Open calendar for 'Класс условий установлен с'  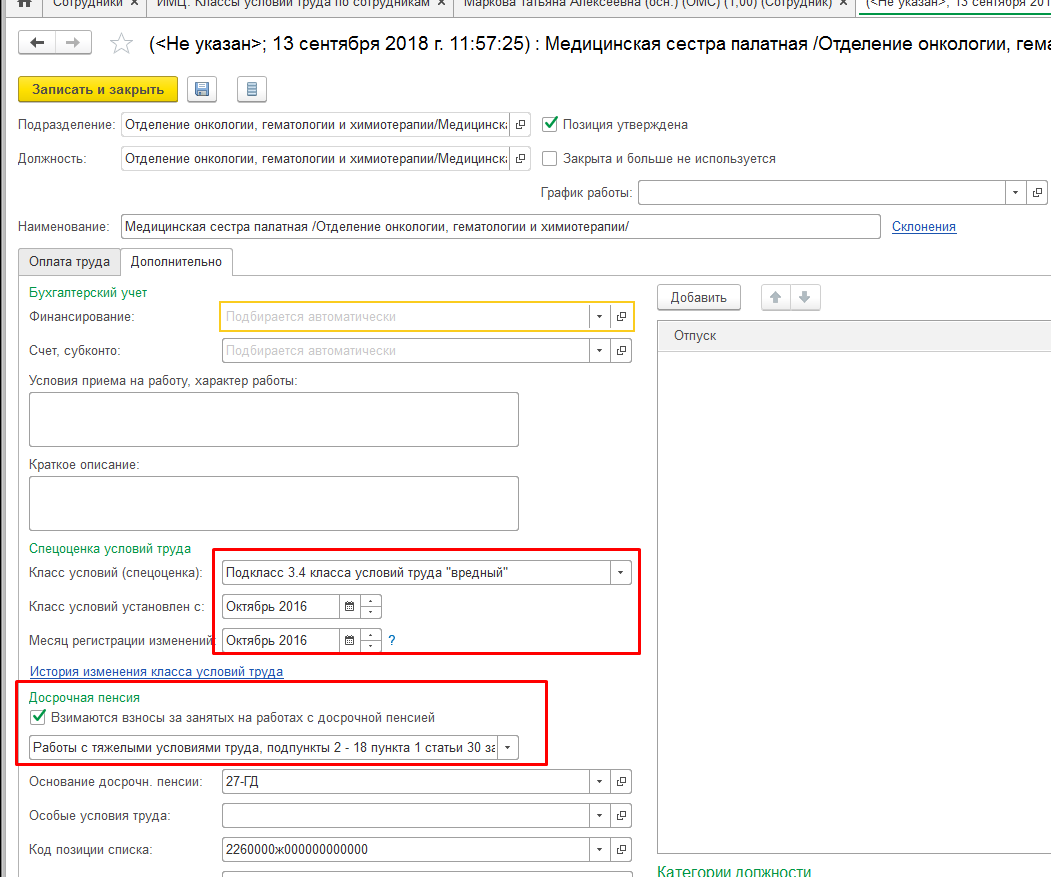(349, 606)
